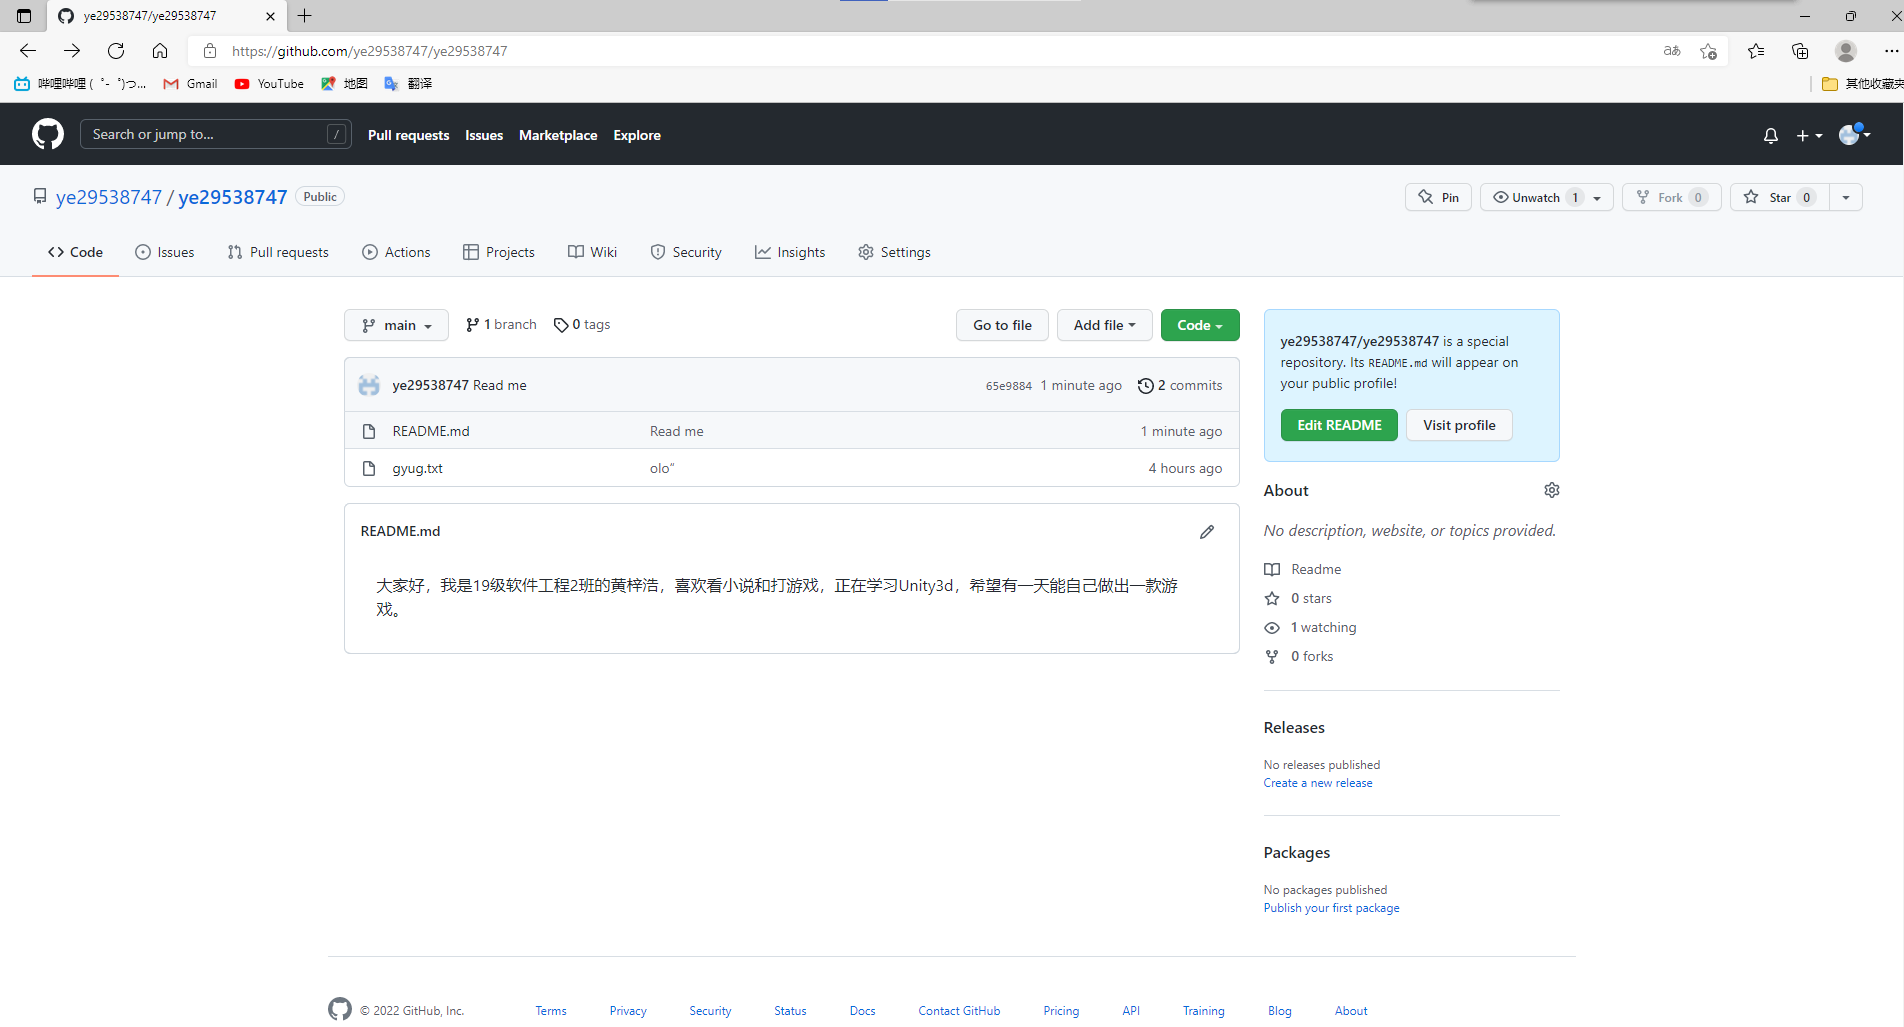Click Pull requests in the top header
This screenshot has height=1027, width=1904.
(x=408, y=135)
